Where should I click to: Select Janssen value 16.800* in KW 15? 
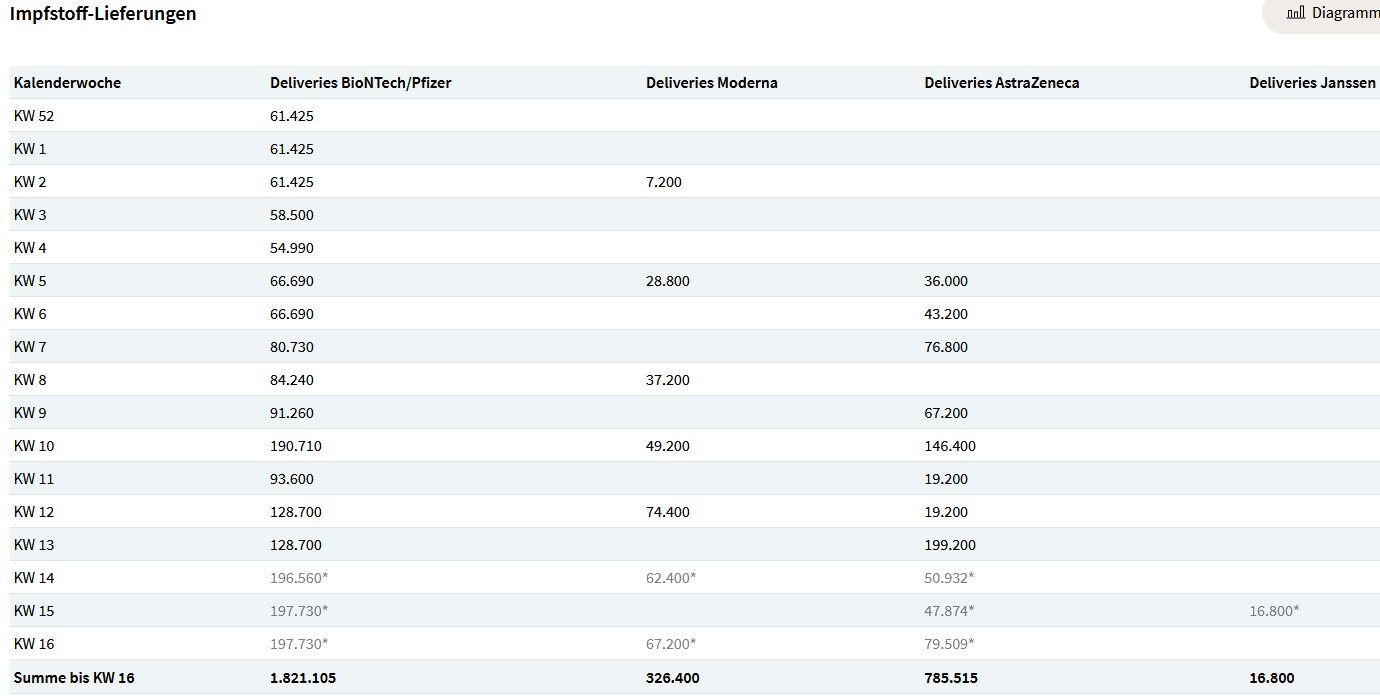[1274, 611]
